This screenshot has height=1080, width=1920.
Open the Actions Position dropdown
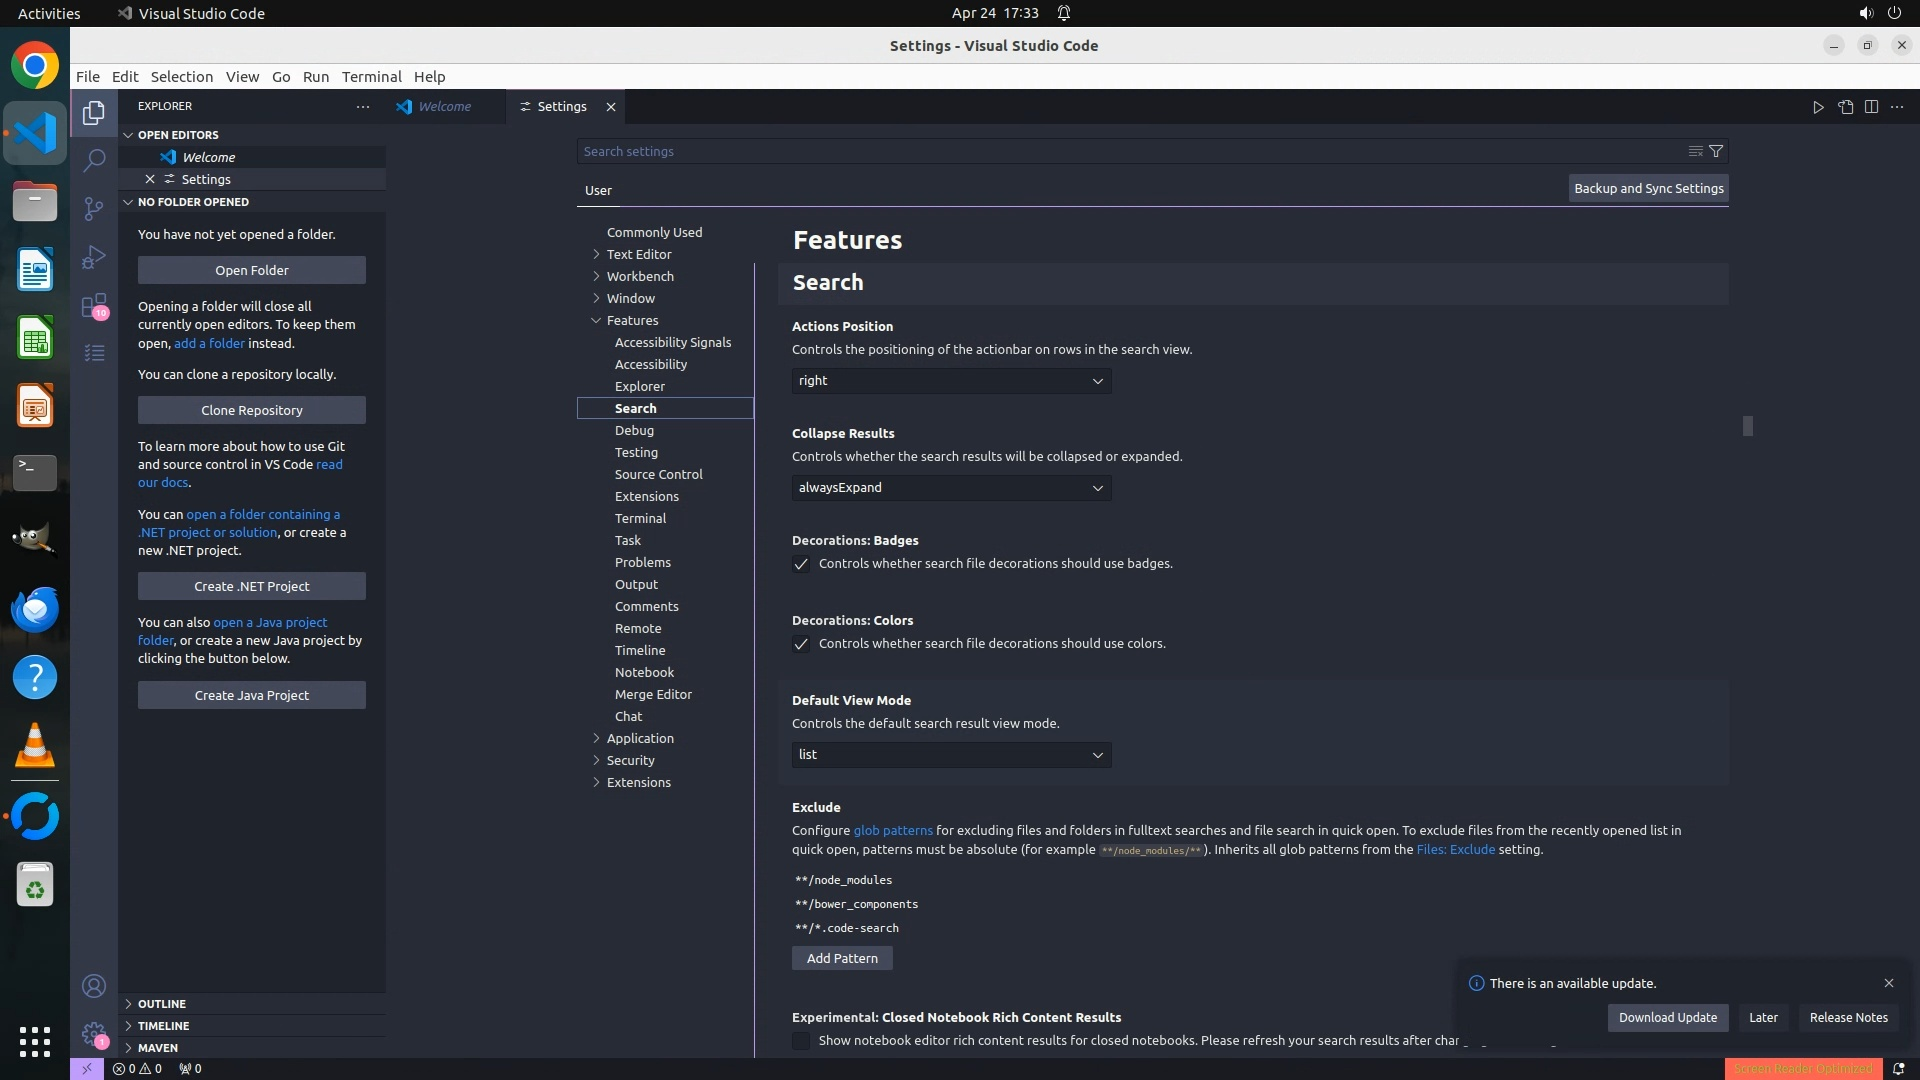pyautogui.click(x=951, y=381)
